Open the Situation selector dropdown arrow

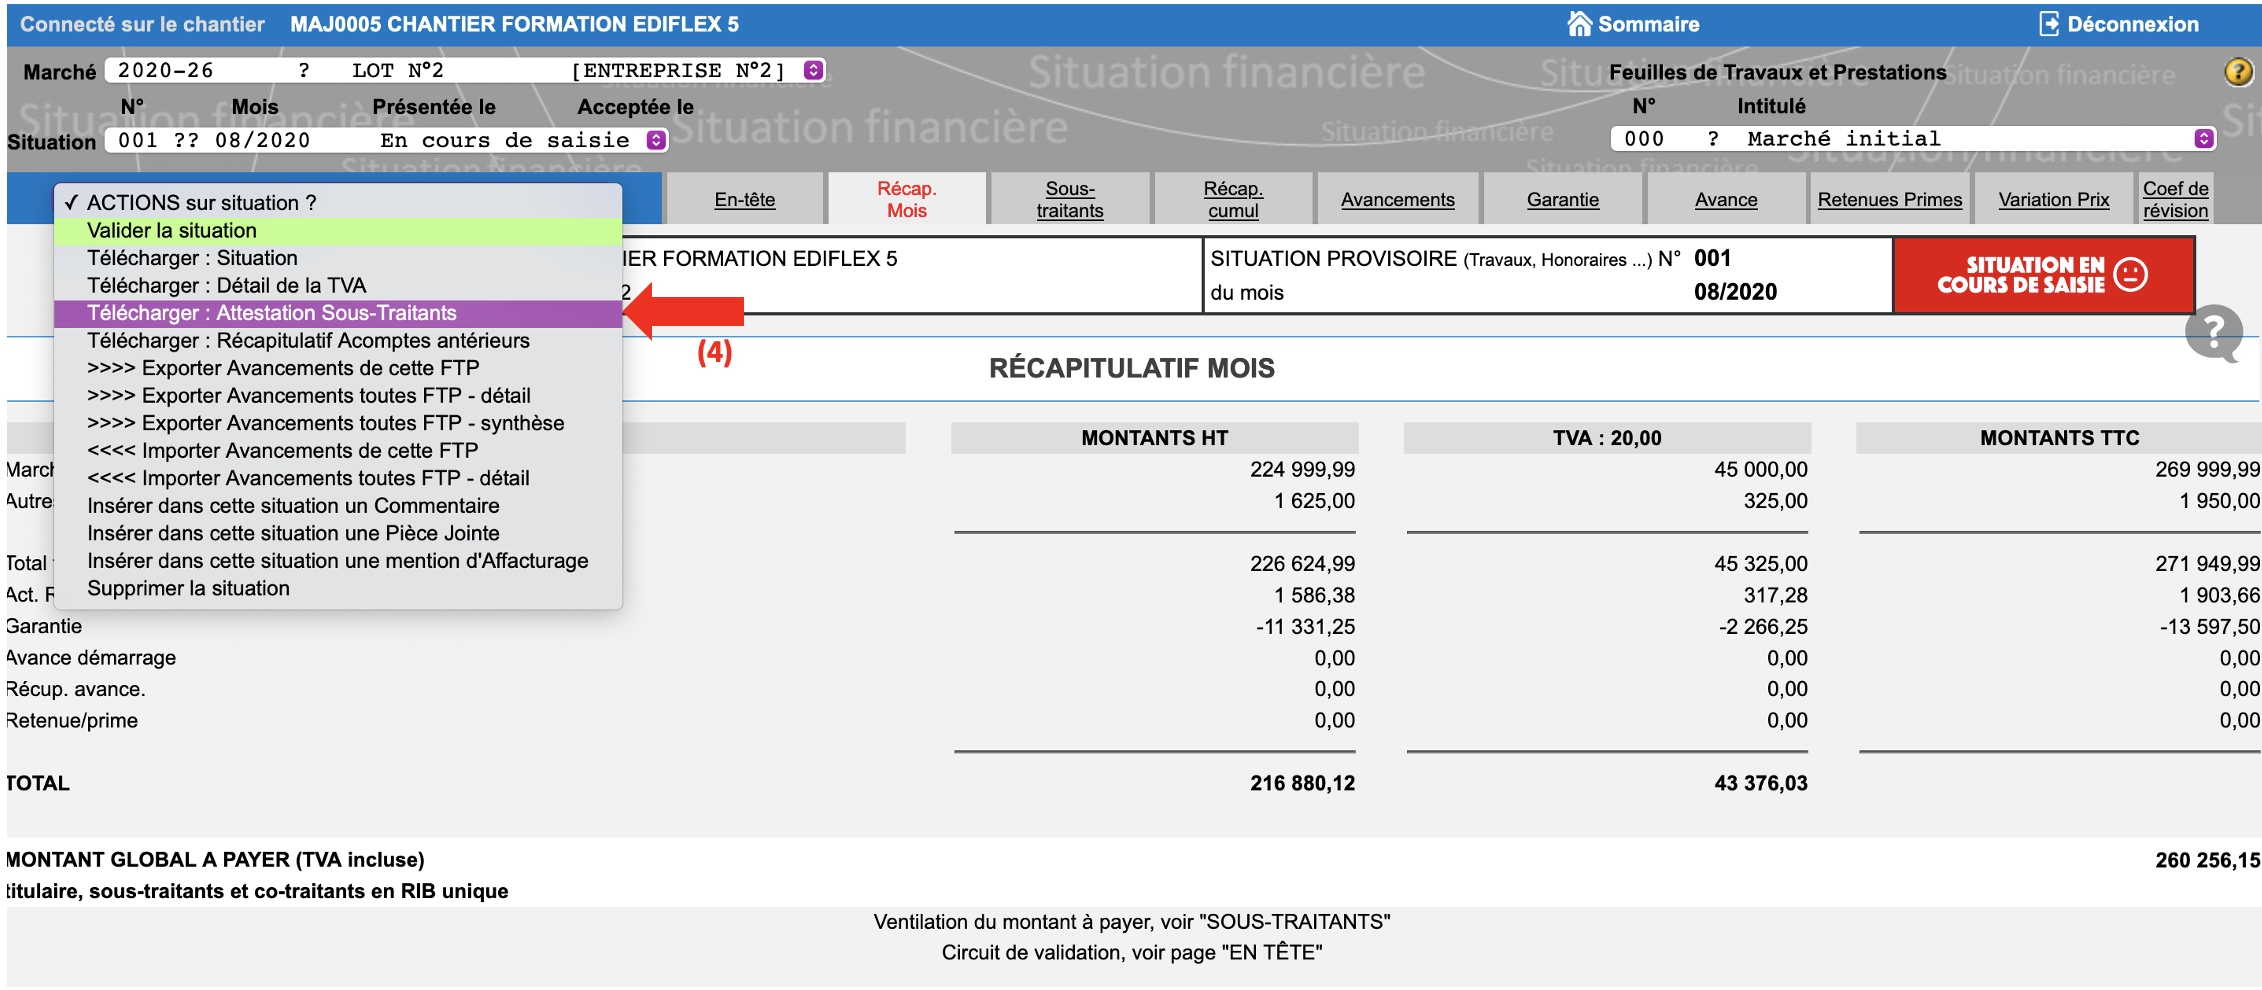(x=656, y=140)
